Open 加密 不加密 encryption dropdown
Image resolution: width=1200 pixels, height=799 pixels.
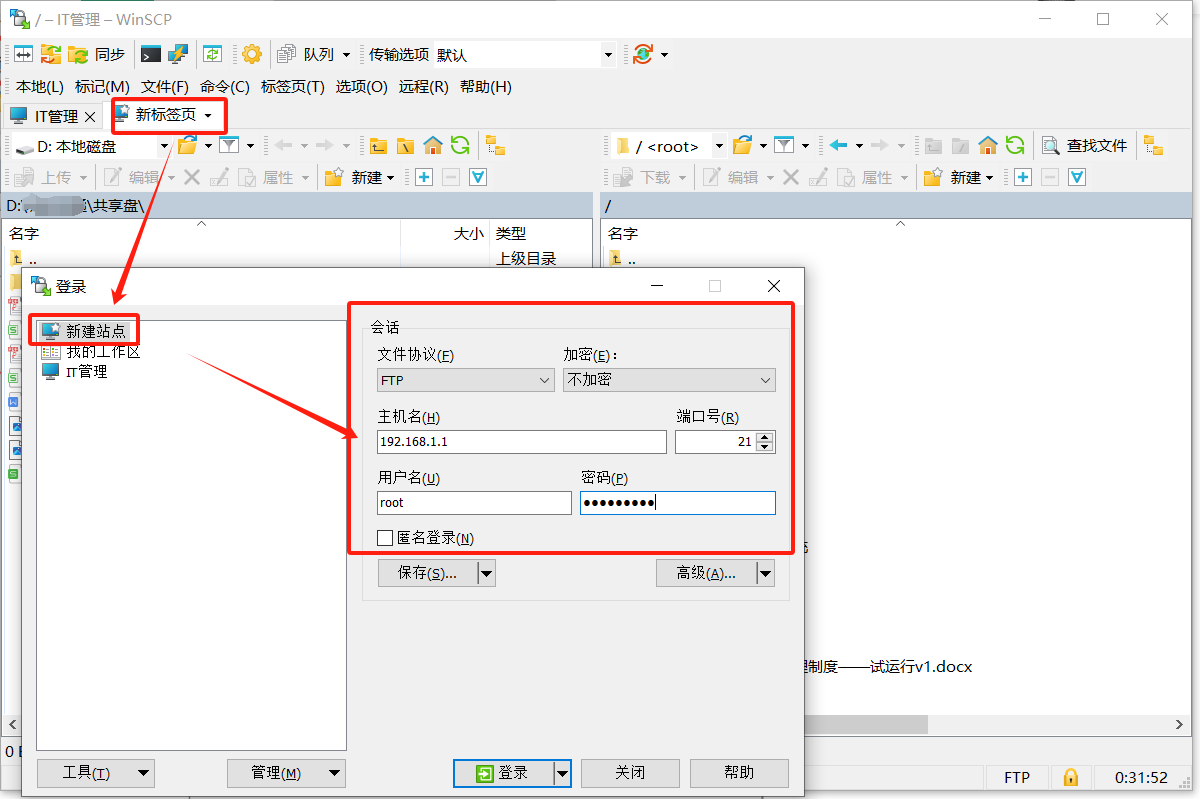tap(669, 380)
